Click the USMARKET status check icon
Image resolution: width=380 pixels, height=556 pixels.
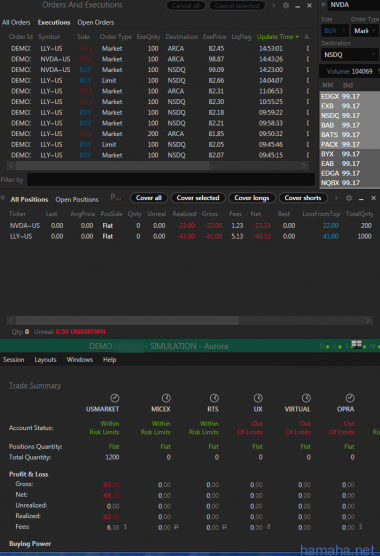coord(115,398)
